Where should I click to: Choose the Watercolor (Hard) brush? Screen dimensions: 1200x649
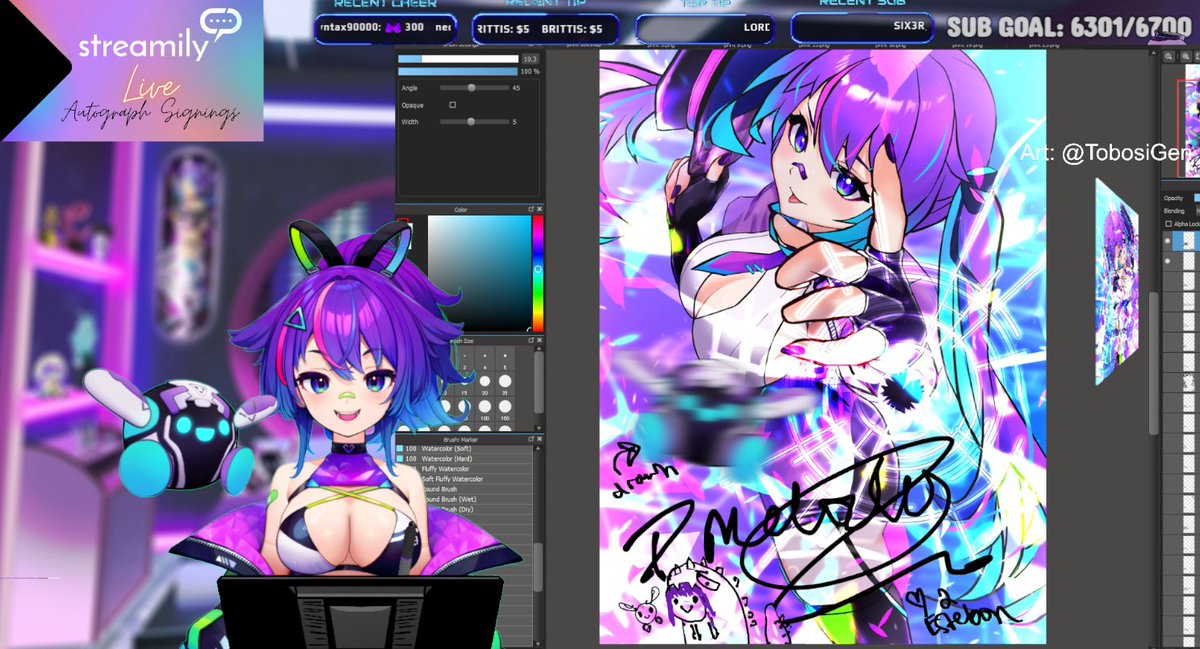(x=465, y=459)
